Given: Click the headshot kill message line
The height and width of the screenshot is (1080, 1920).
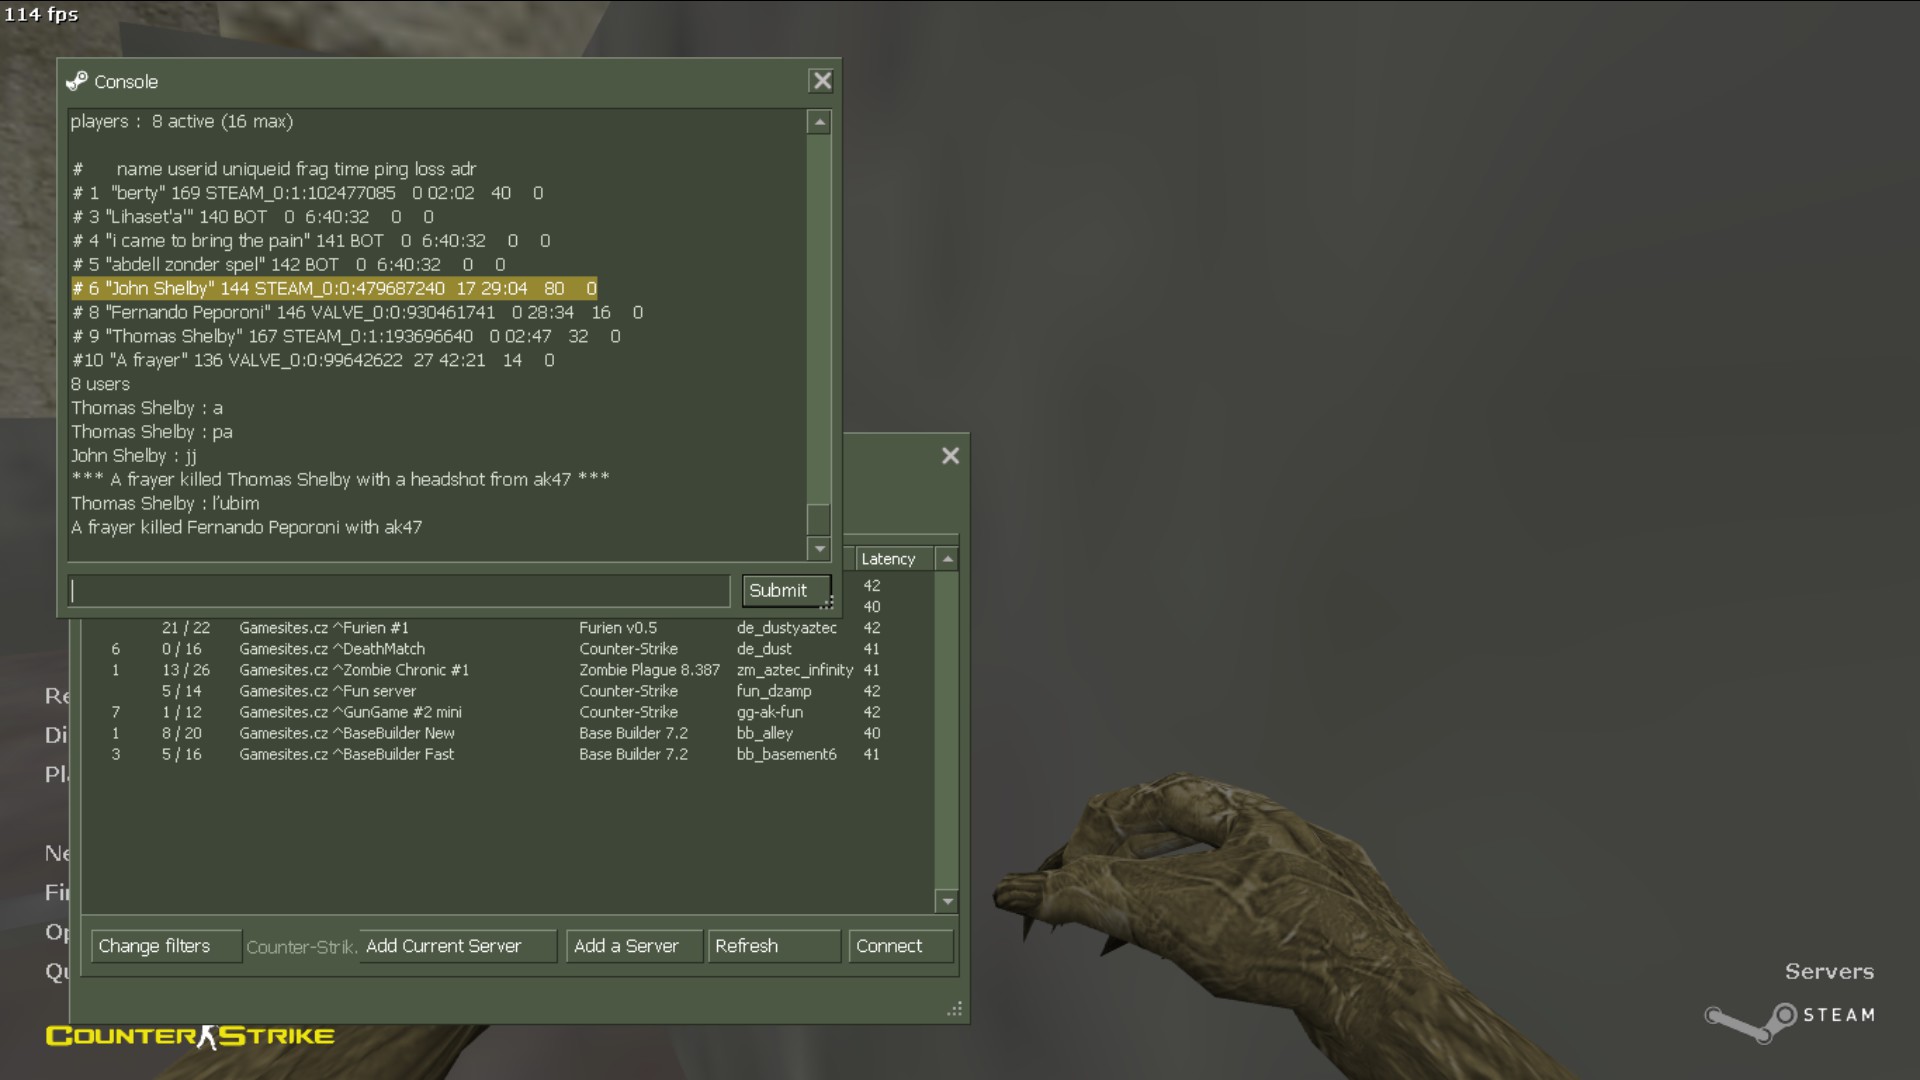Looking at the screenshot, I should (x=340, y=479).
